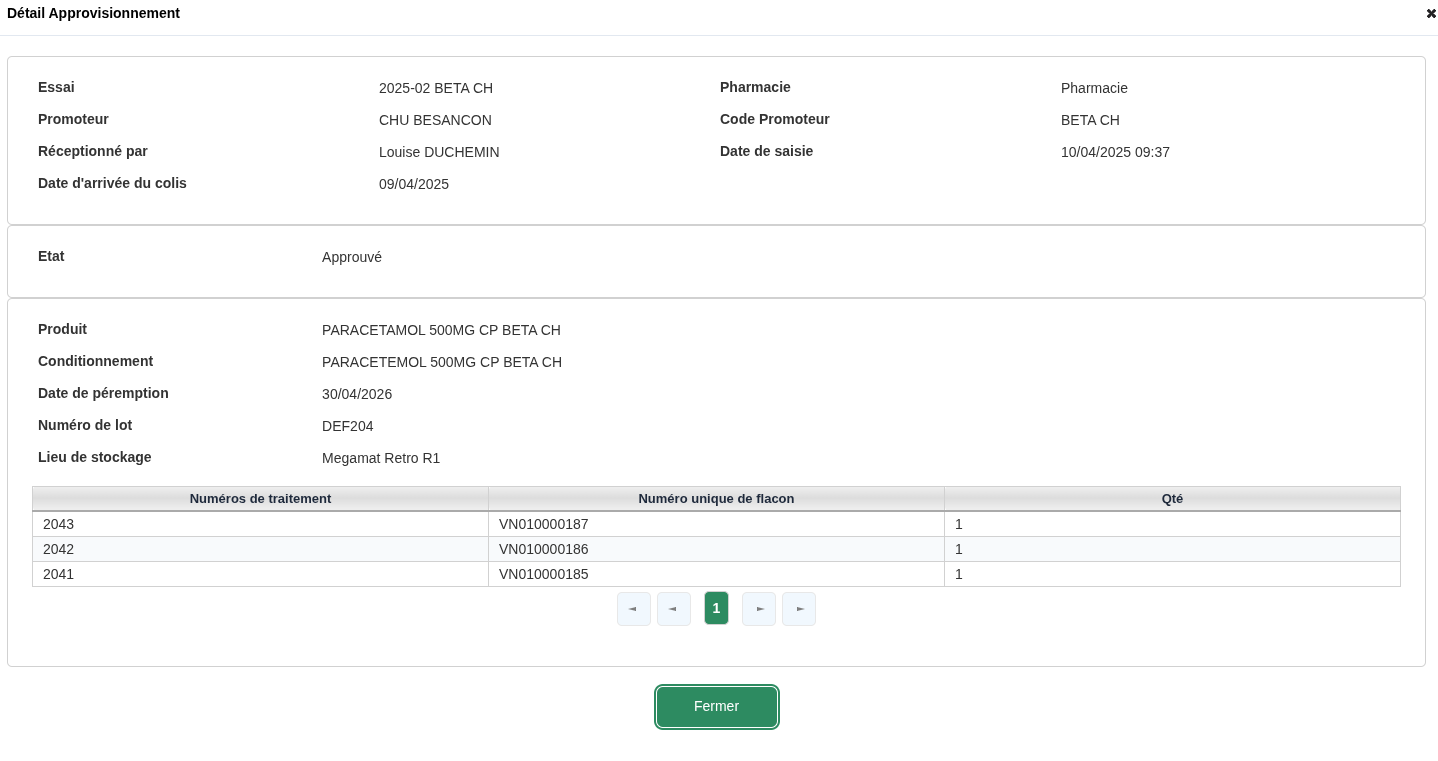This screenshot has width=1438, height=761.
Task: Click the Numéros de traitement column header
Action: 260,499
